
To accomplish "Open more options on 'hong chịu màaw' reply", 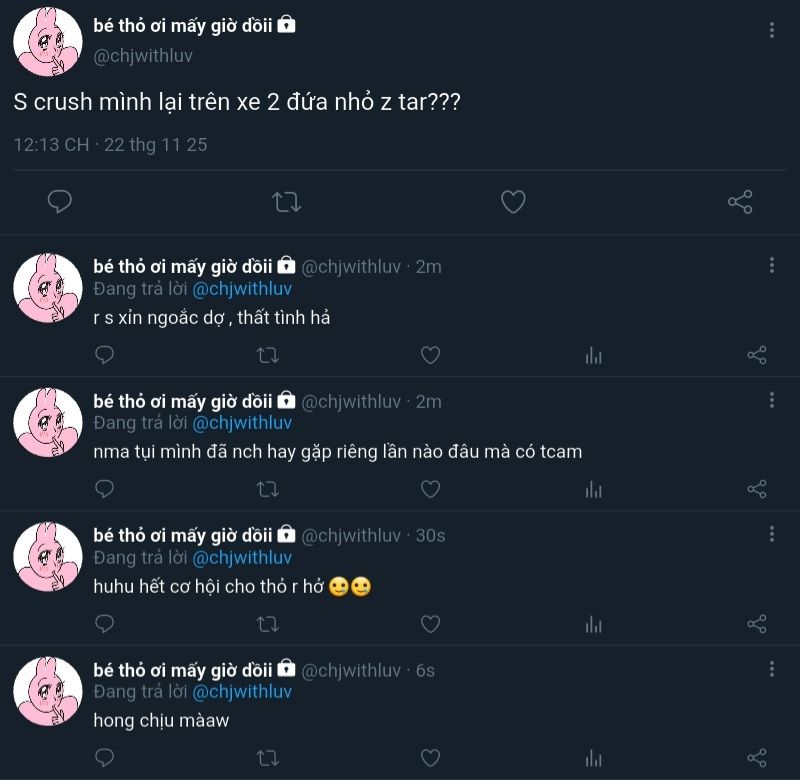I will click(771, 669).
